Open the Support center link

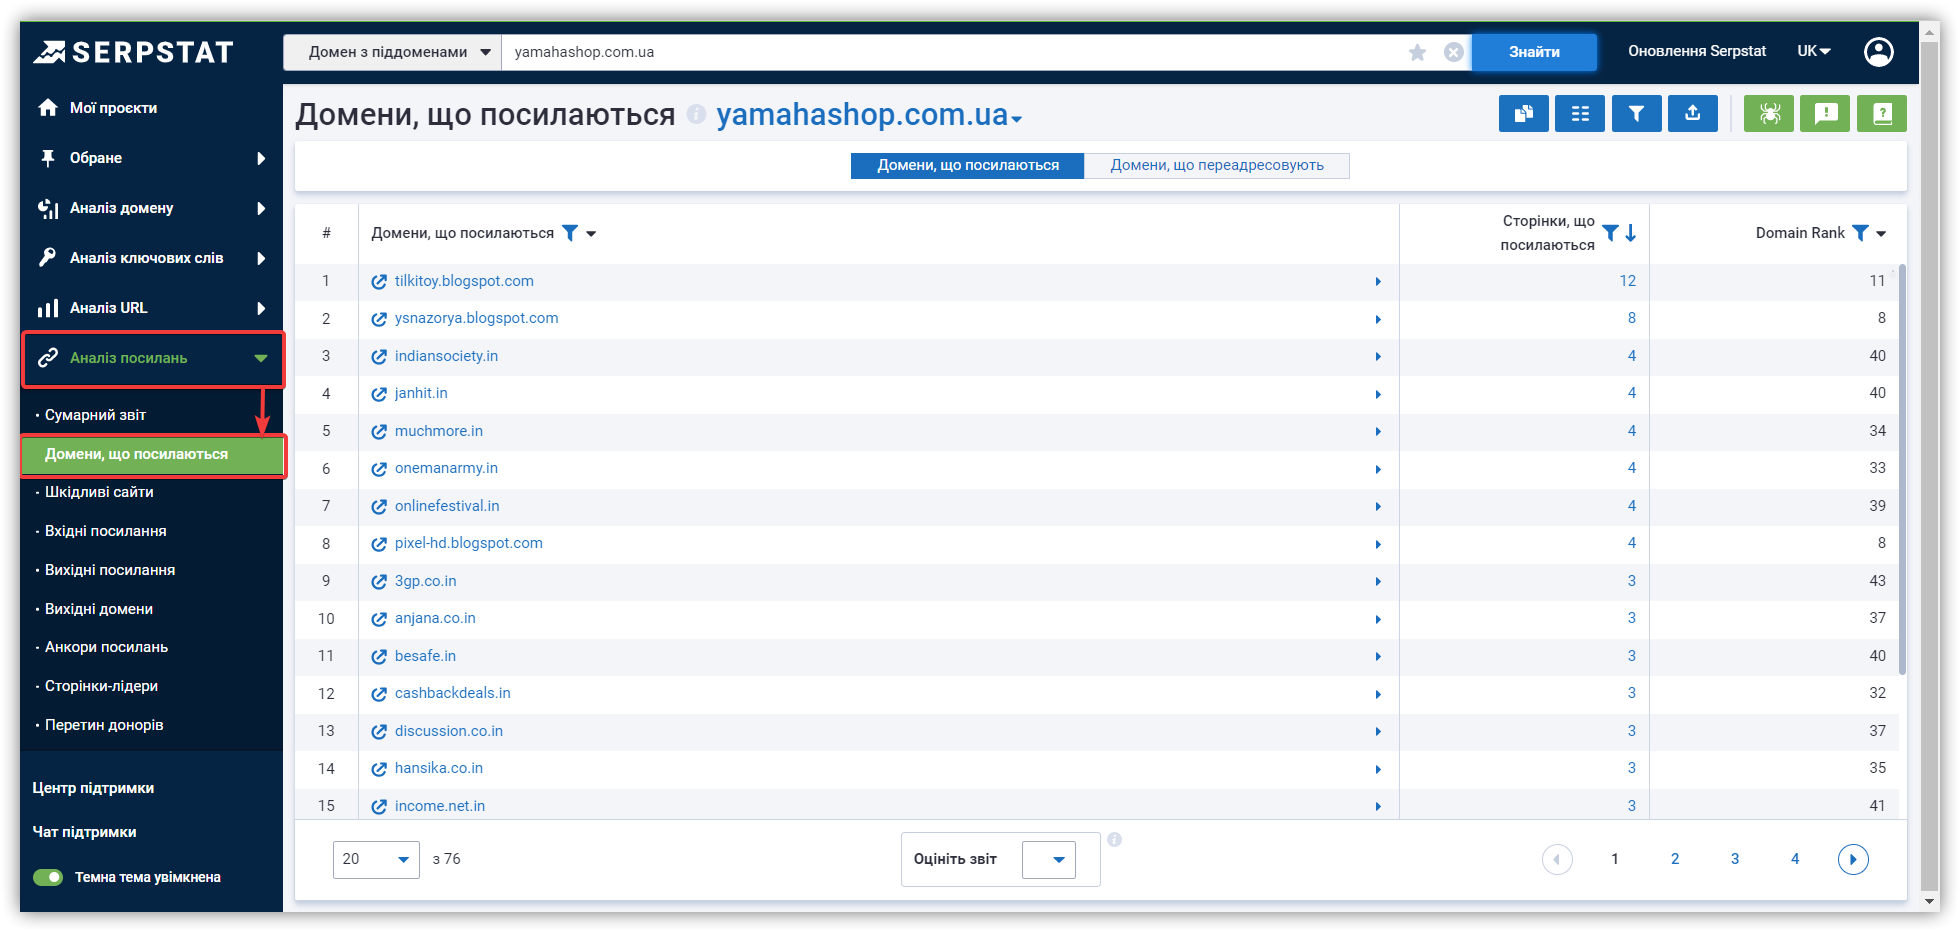point(93,788)
